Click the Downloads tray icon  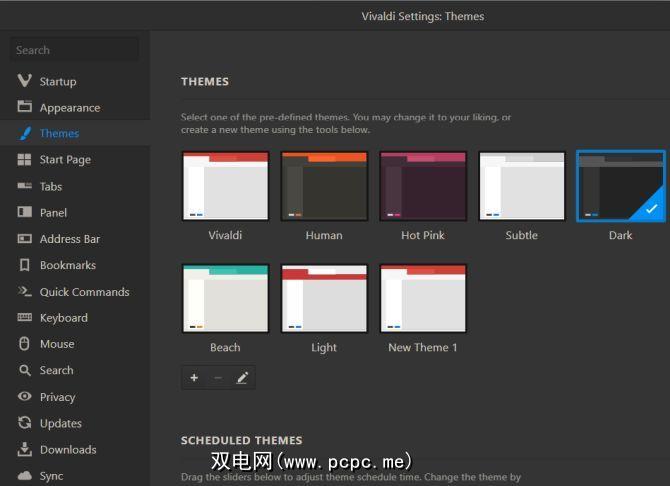tap(24, 449)
